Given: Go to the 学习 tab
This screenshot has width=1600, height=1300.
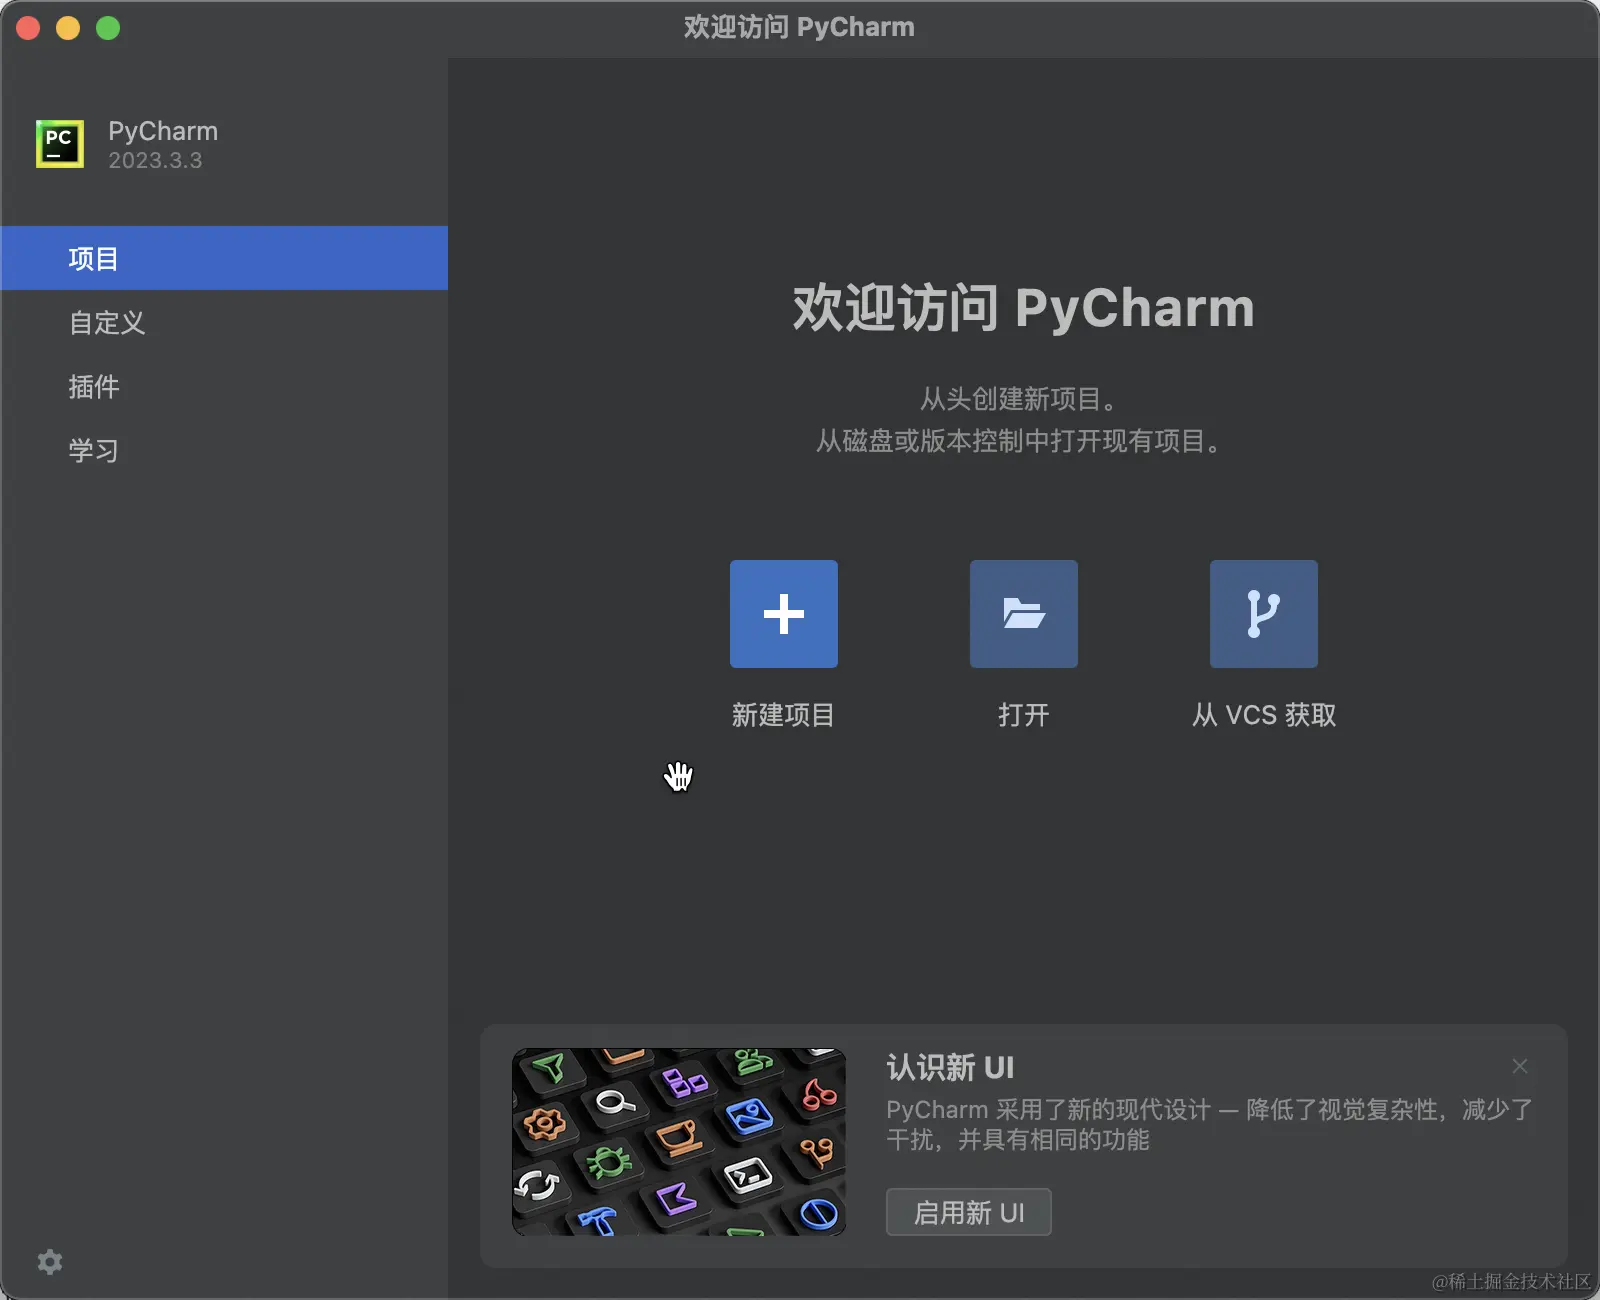Looking at the screenshot, I should [224, 450].
